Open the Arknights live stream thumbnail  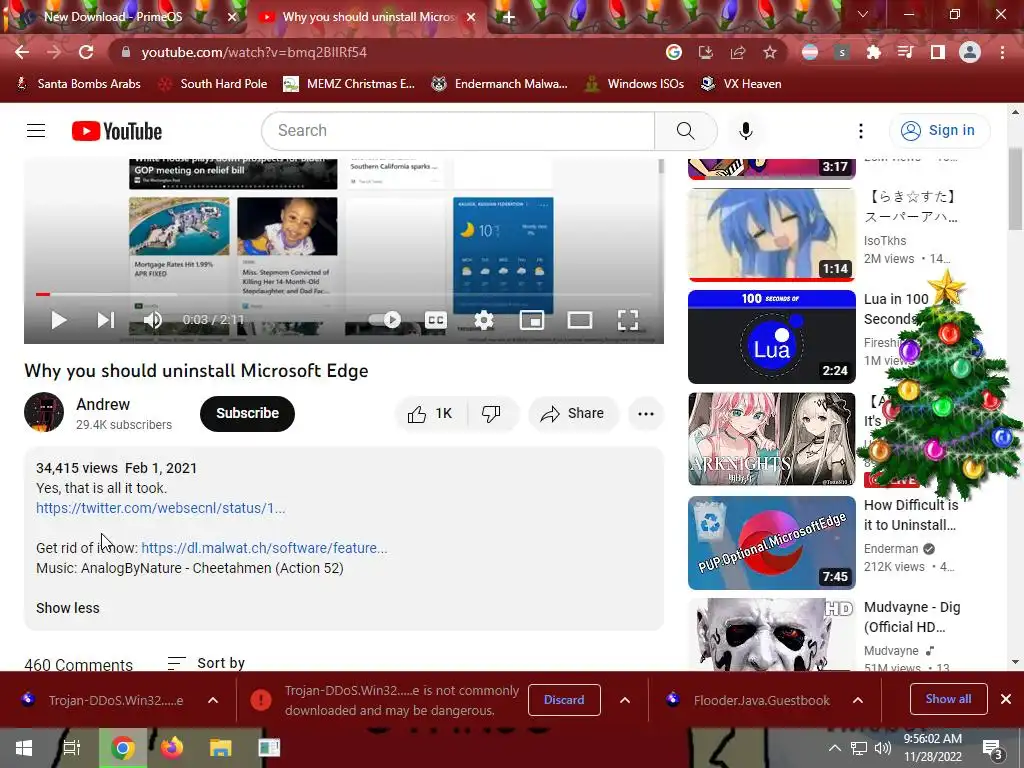(x=771, y=439)
